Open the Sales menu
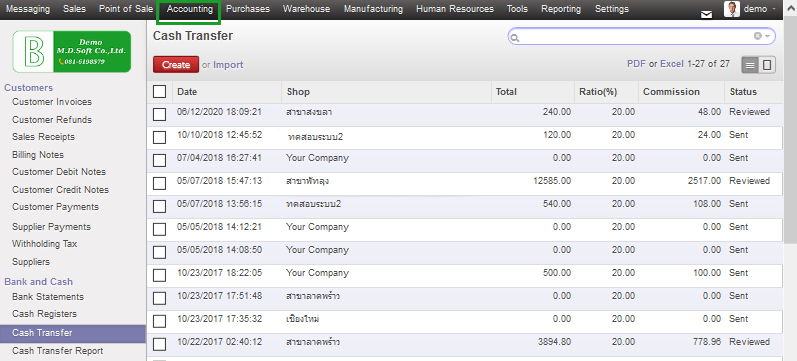Viewport: 797px width, 361px height. 74,9
